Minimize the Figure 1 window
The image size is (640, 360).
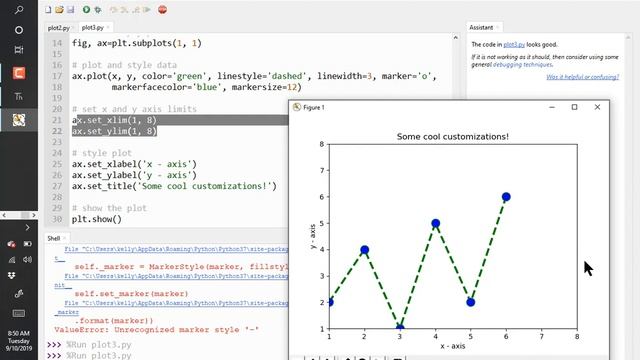tap(552, 107)
